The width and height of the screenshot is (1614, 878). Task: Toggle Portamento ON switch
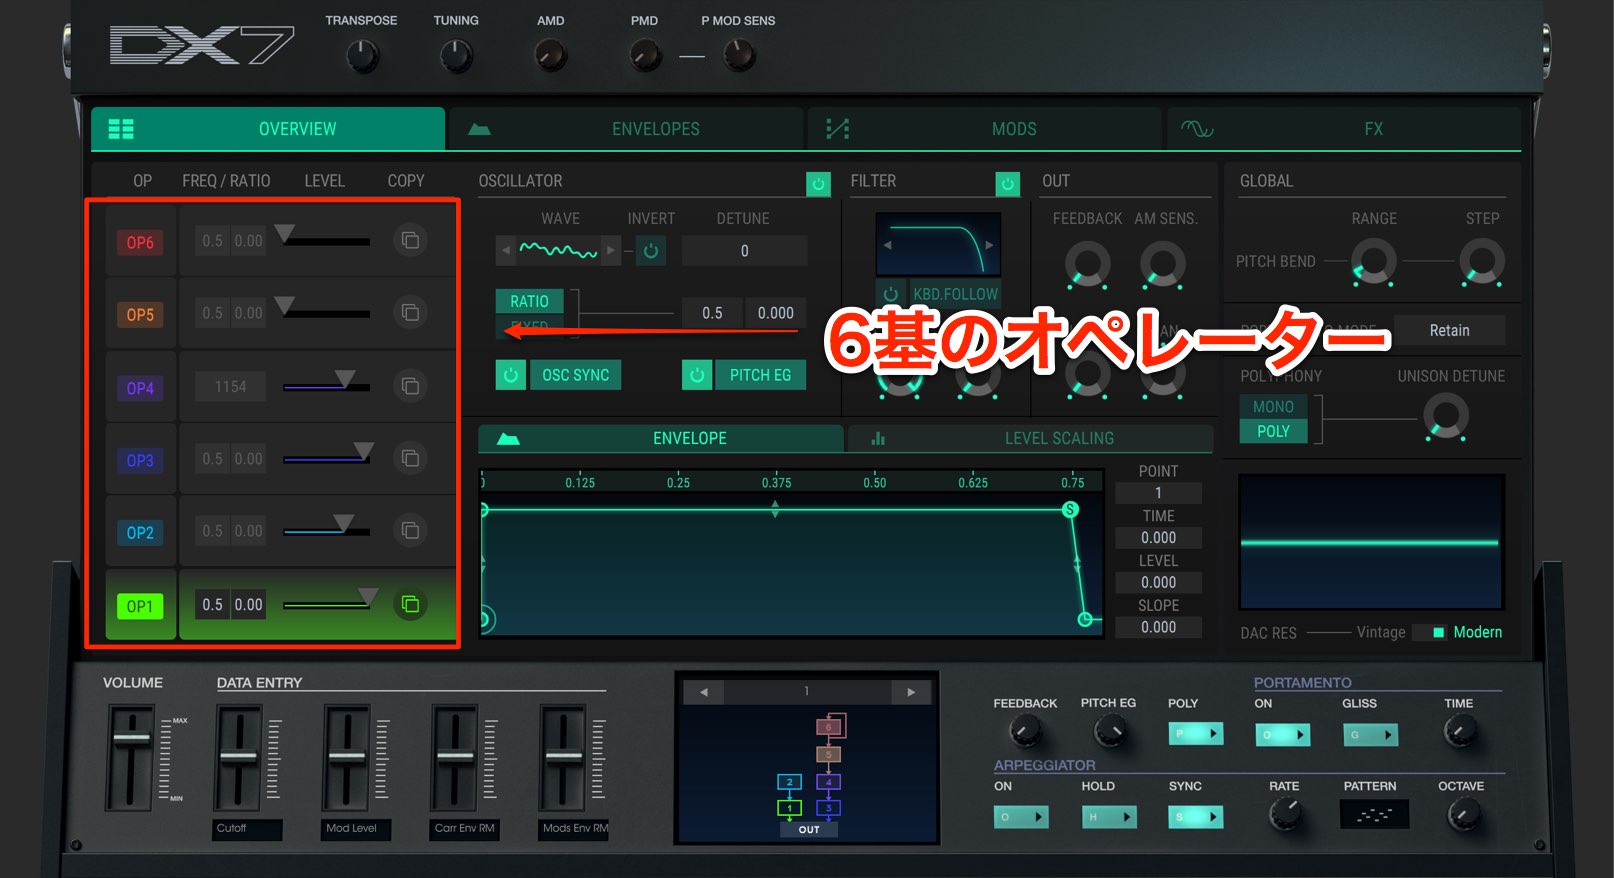(x=1283, y=735)
